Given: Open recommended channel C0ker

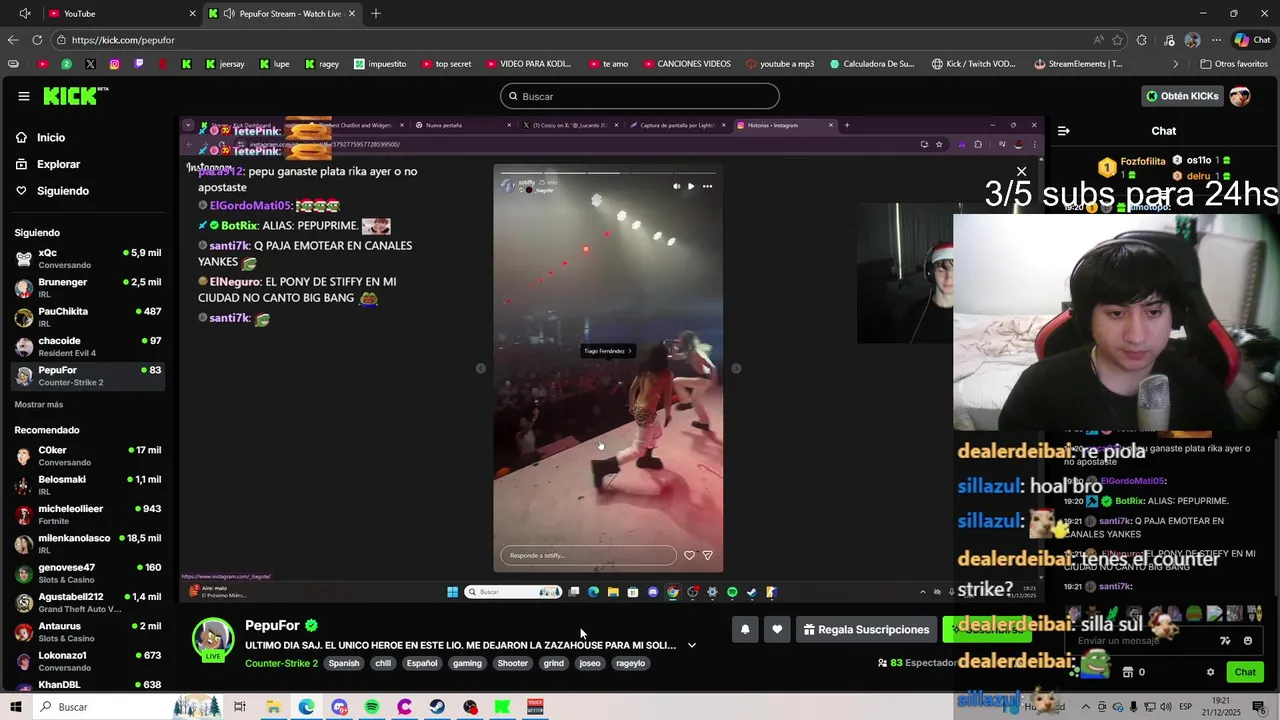Looking at the screenshot, I should click(88, 456).
